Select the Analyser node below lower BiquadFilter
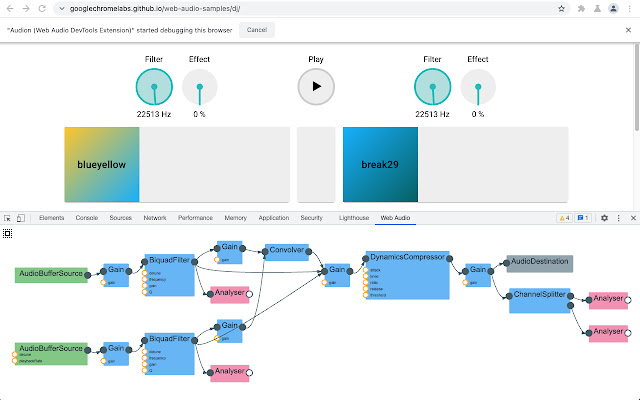 (x=229, y=373)
